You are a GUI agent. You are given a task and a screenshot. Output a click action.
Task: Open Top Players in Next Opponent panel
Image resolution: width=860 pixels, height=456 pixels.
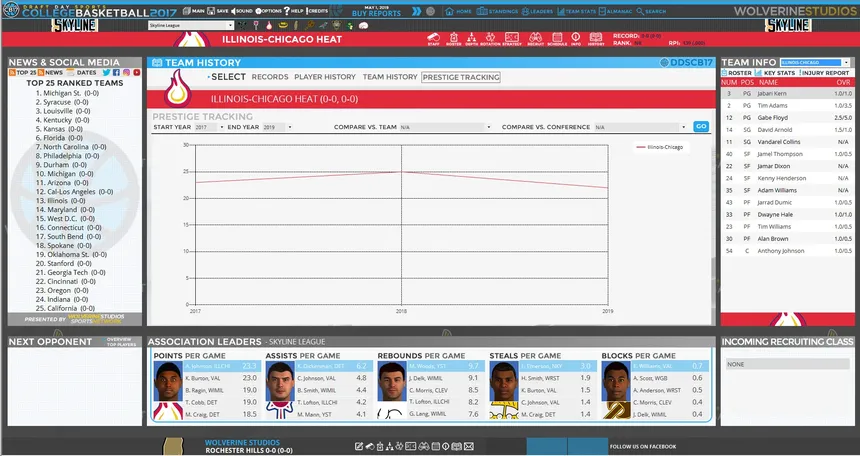(x=121, y=345)
